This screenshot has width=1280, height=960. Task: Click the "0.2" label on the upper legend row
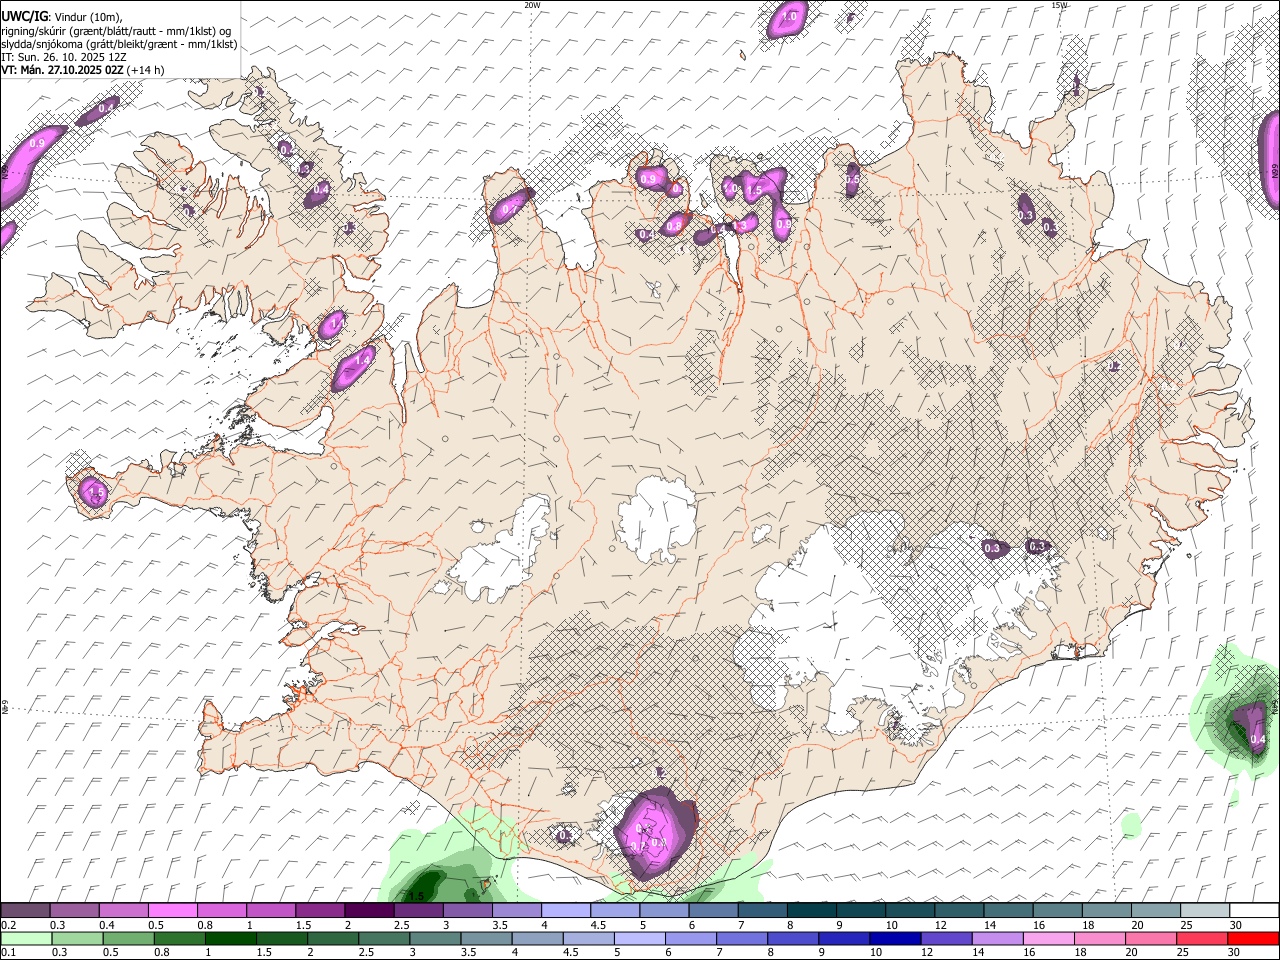click(8, 925)
